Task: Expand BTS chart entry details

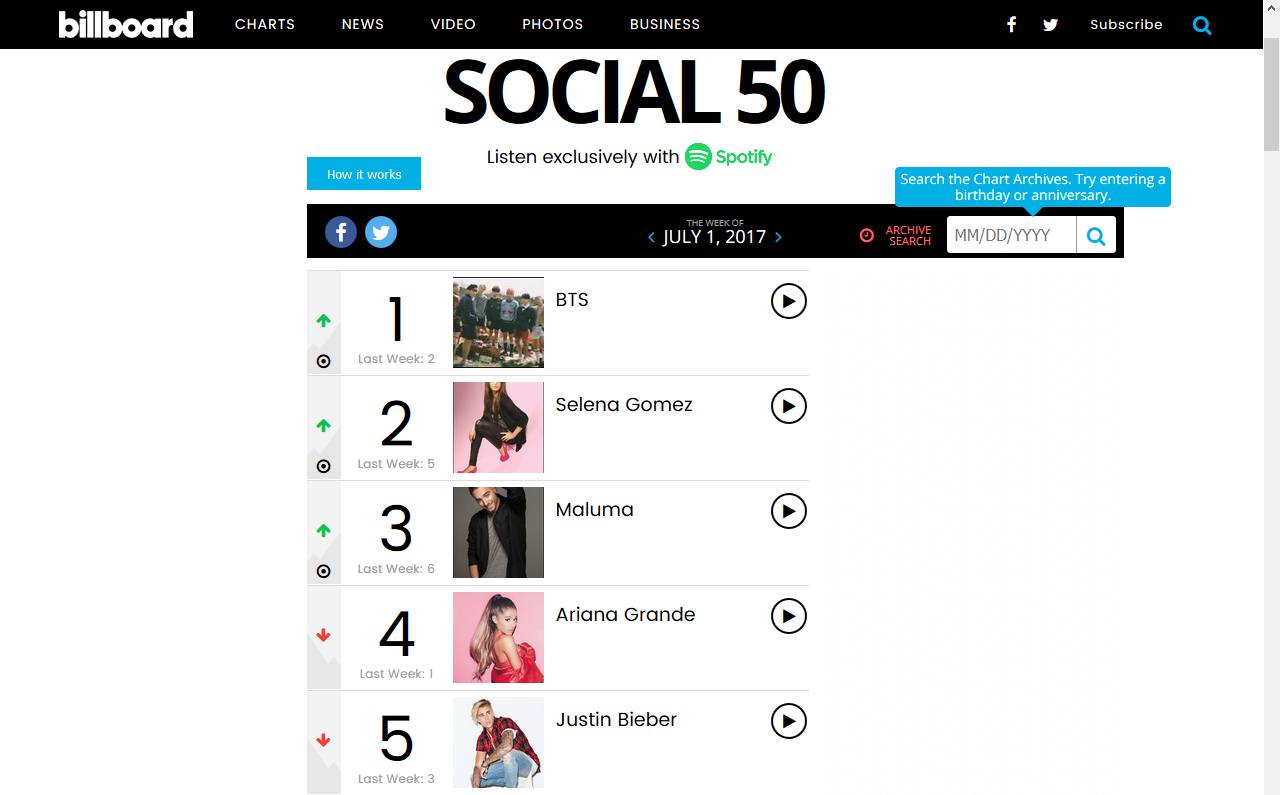Action: 323,361
